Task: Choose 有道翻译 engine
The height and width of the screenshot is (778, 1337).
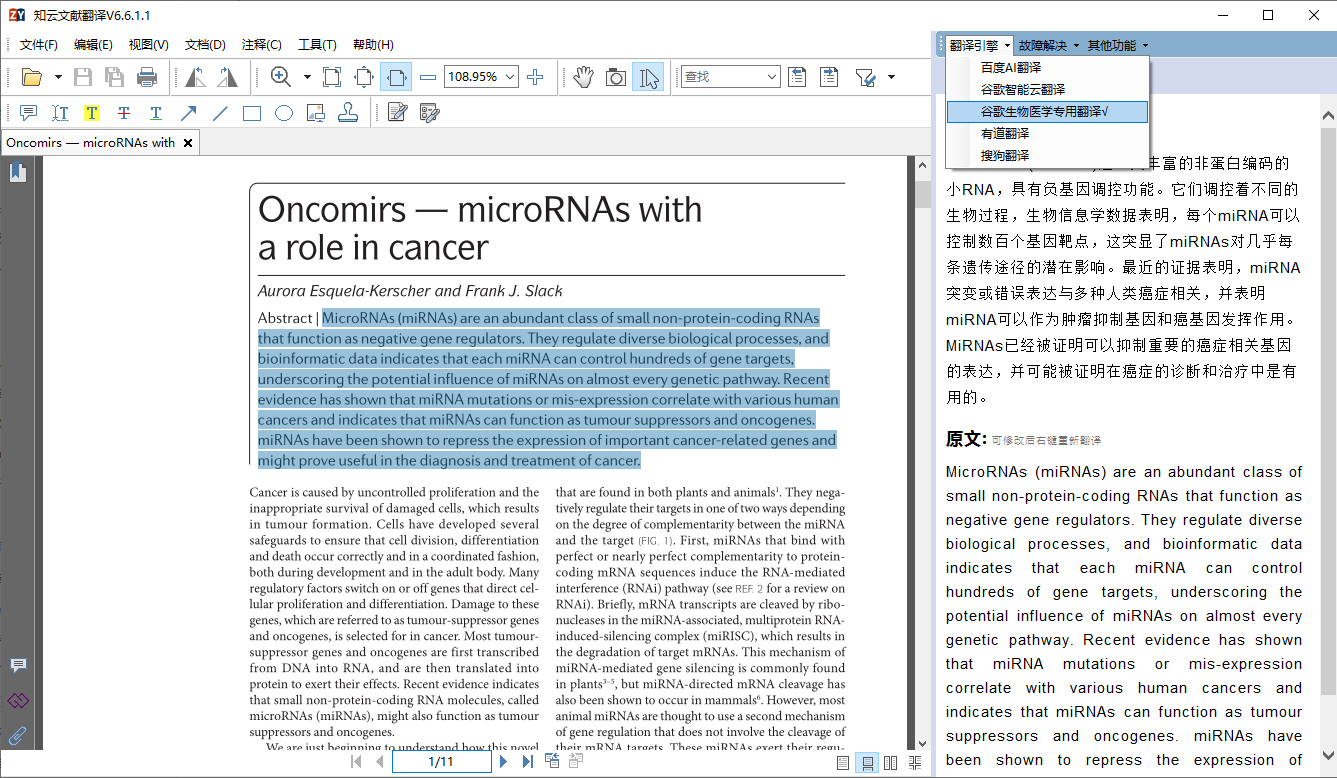Action: (x=1048, y=134)
